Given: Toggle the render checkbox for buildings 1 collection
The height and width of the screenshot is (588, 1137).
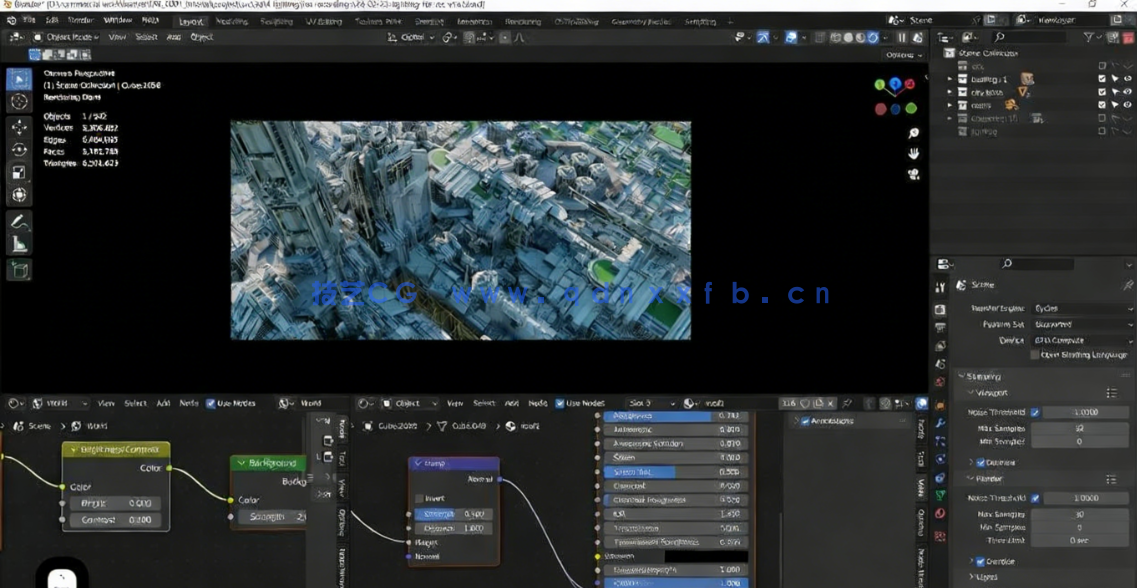Looking at the screenshot, I should pyautogui.click(x=1103, y=78).
